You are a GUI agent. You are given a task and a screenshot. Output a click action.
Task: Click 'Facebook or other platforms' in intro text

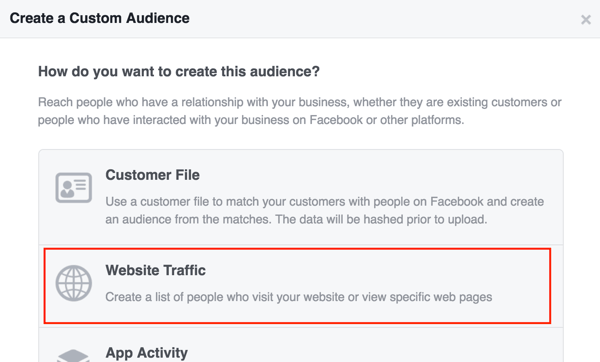[x=386, y=120]
